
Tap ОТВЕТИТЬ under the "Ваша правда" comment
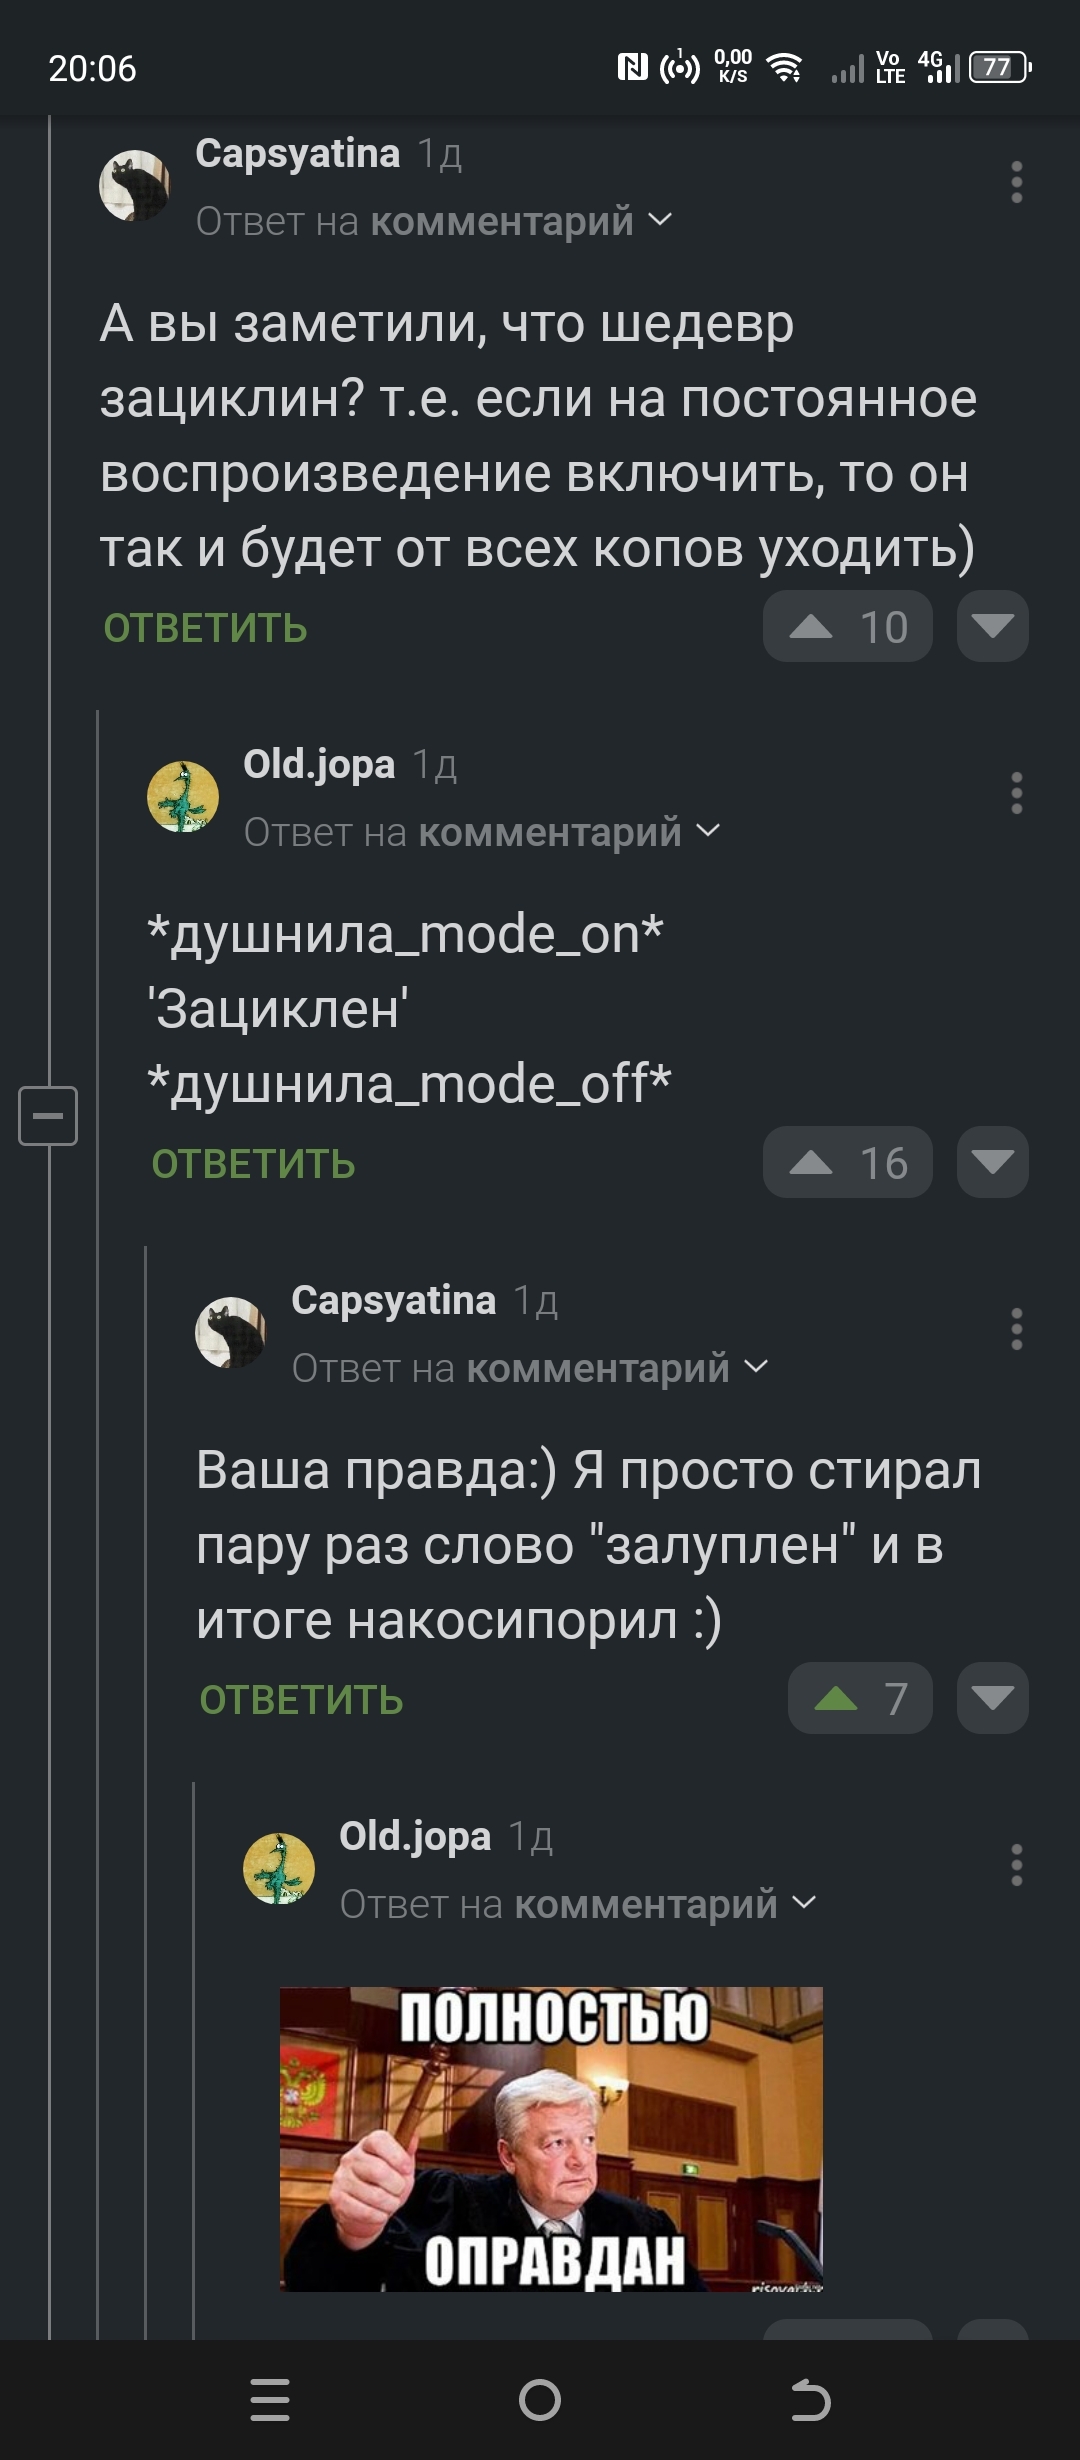301,1700
